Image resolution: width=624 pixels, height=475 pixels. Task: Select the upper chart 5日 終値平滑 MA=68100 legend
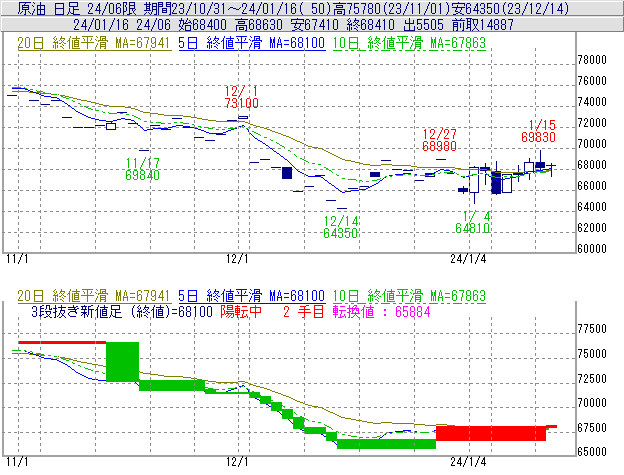252,43
